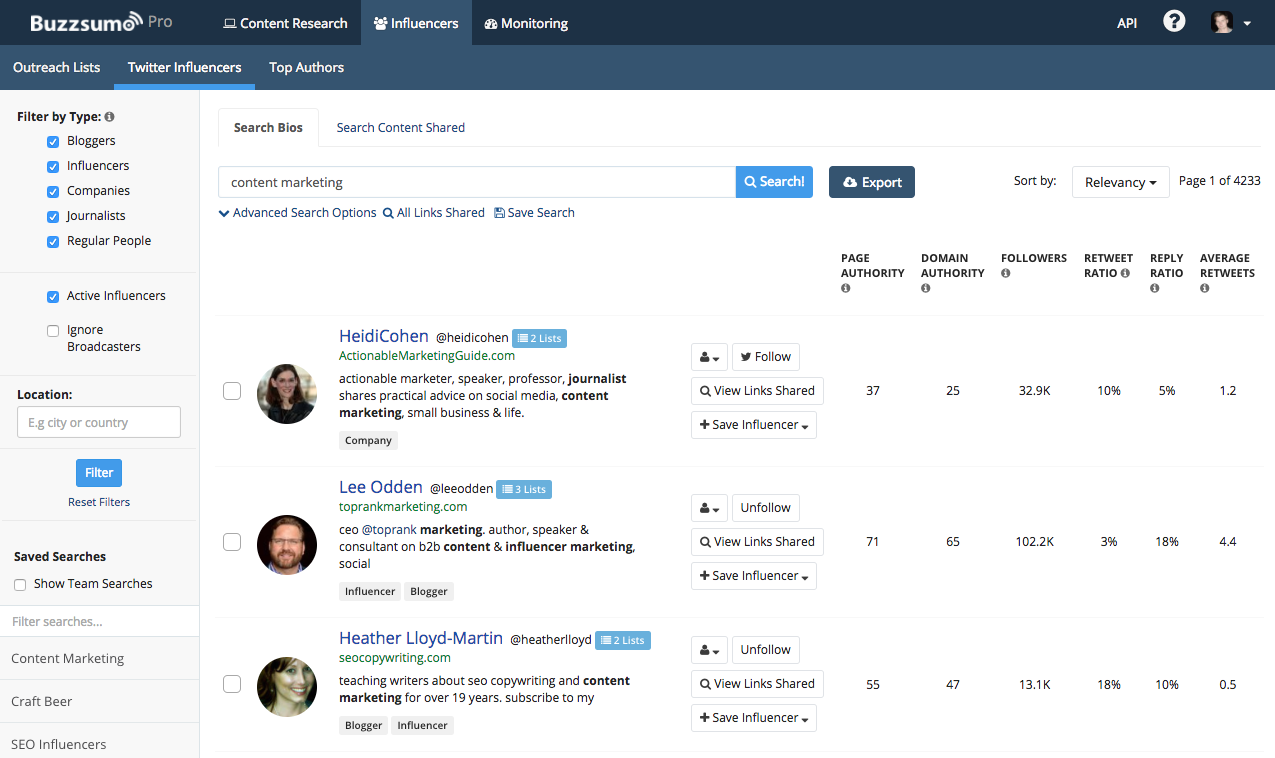The image size is (1275, 758).
Task: Click the Followers column info icon
Action: point(1006,273)
